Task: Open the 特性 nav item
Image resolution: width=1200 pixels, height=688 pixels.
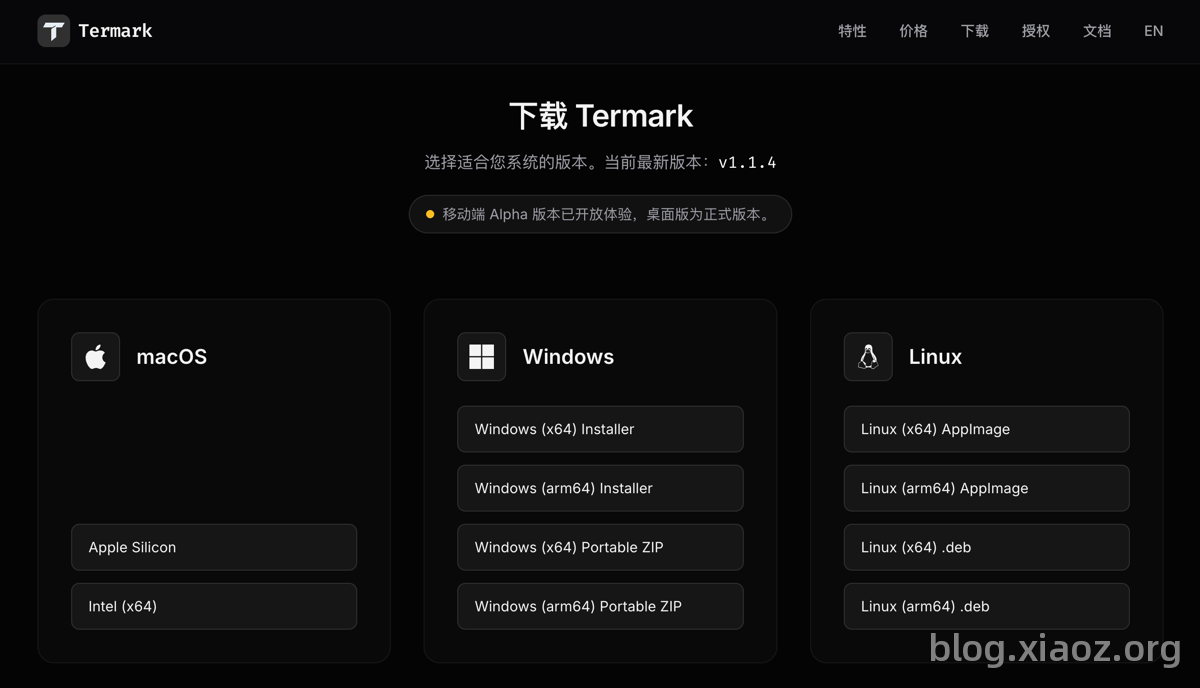Action: click(x=852, y=31)
